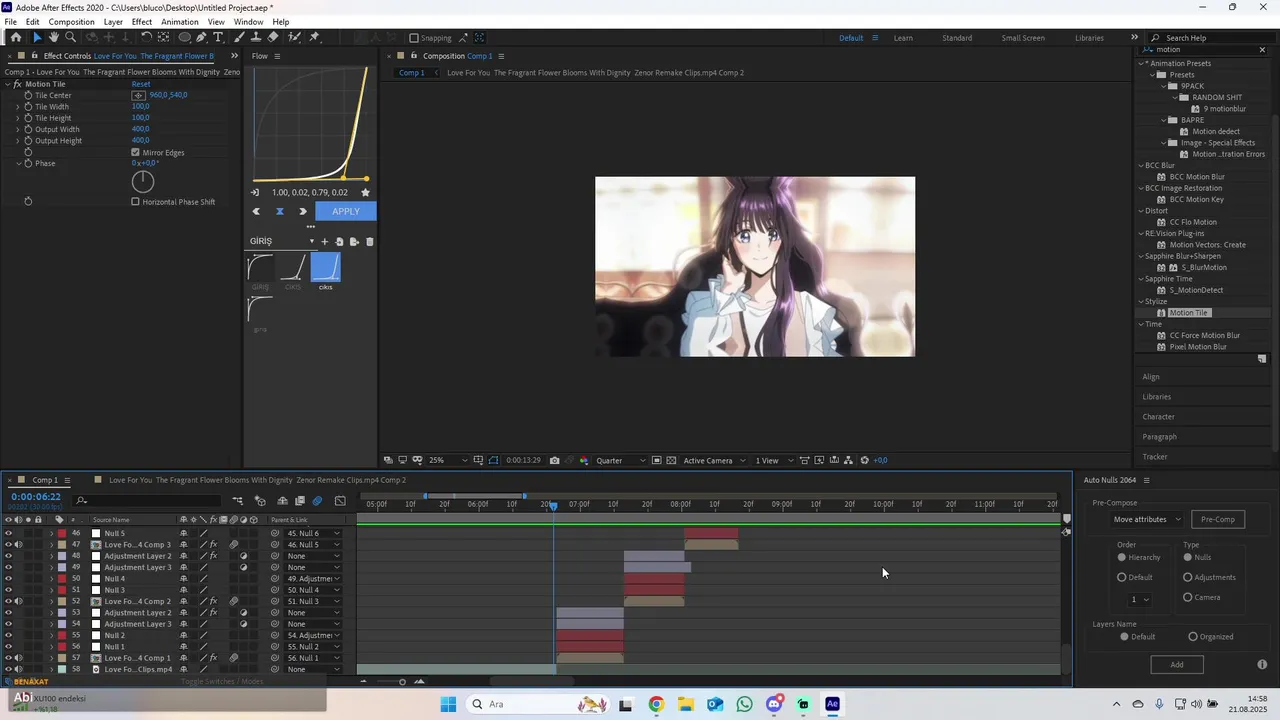
Task: Select the Brush tool
Action: click(x=239, y=38)
